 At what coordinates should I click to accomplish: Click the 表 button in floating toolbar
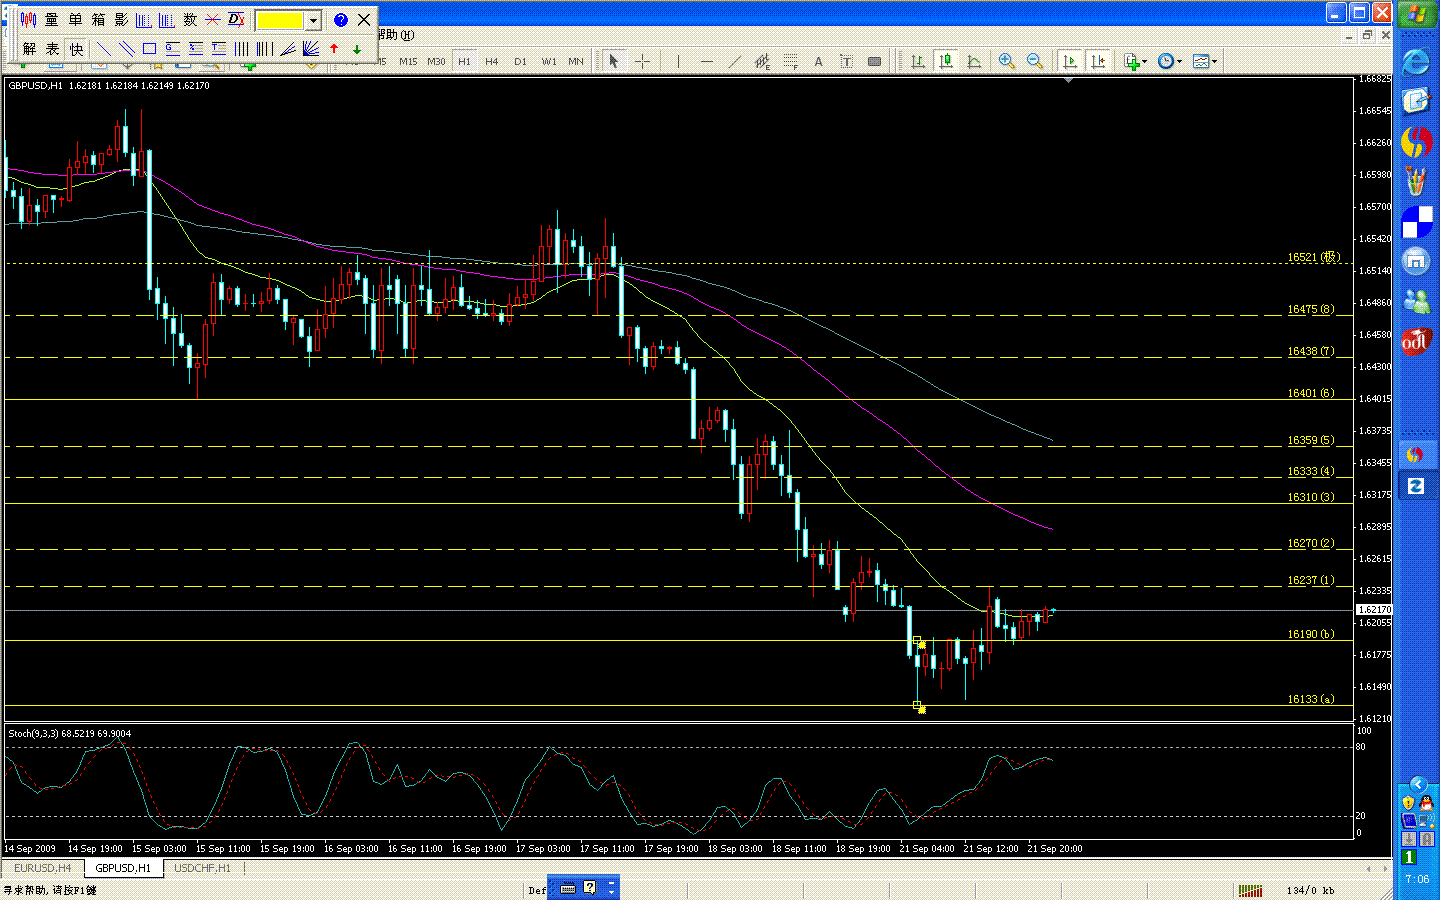[52, 48]
